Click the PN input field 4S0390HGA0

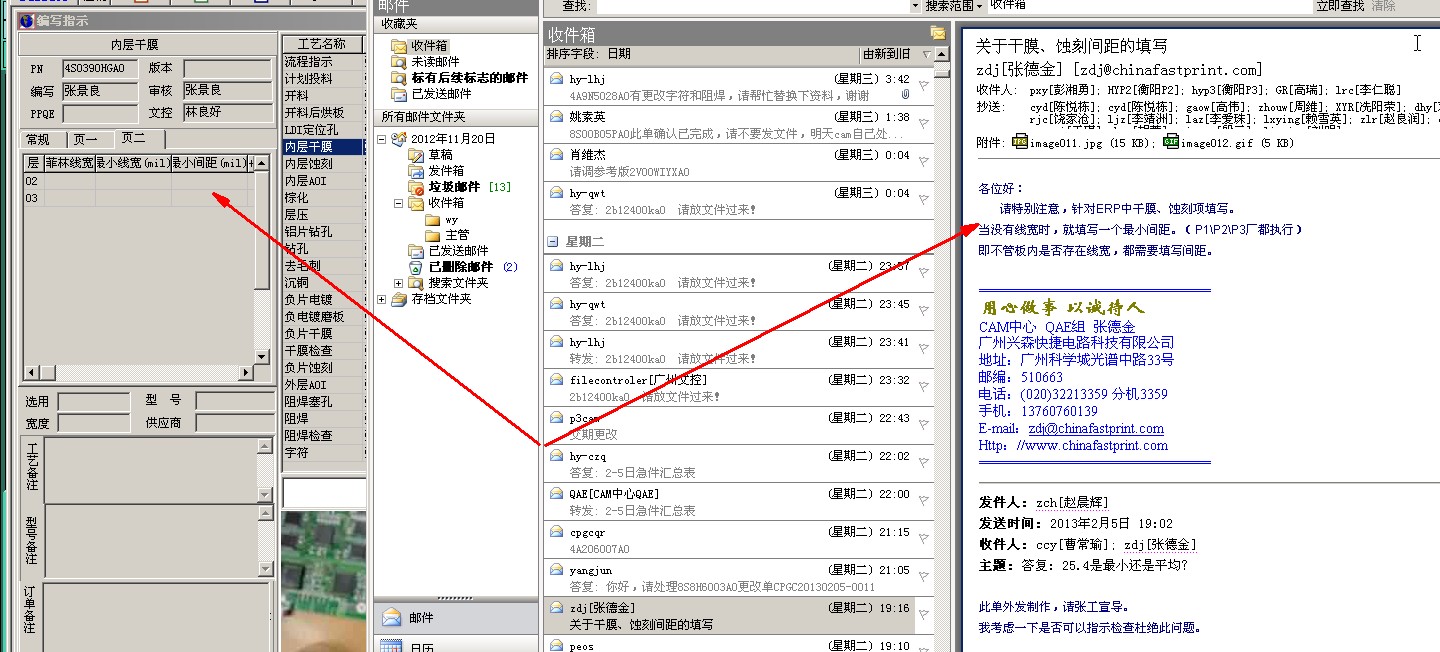click(99, 68)
